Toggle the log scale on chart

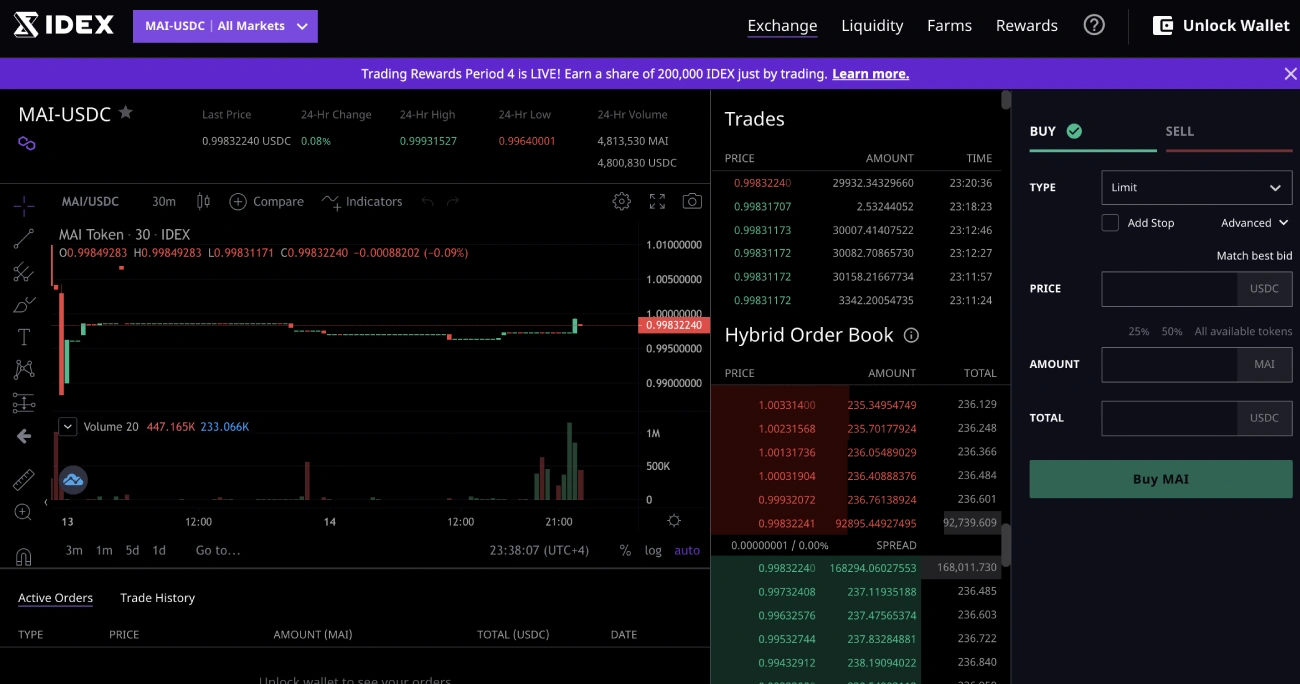653,550
